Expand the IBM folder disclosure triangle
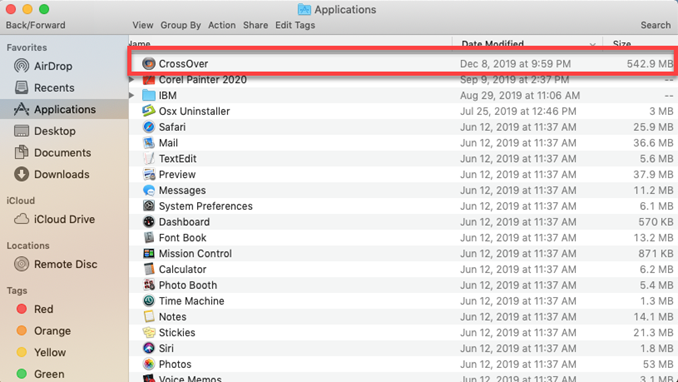 (132, 95)
